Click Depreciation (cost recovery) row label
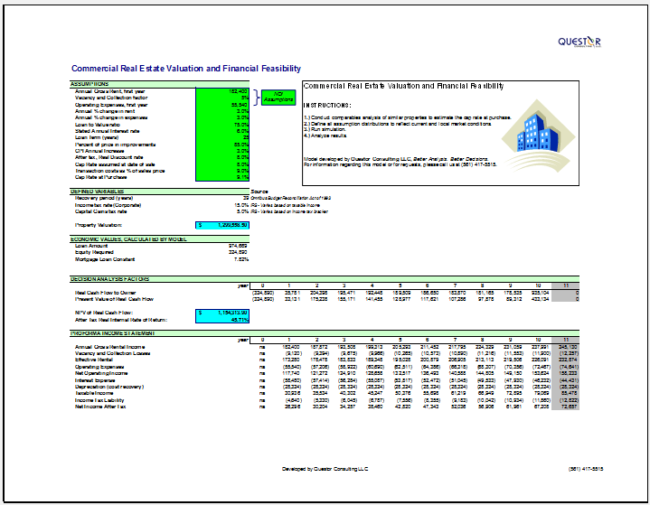The height and width of the screenshot is (505, 650). (109, 387)
